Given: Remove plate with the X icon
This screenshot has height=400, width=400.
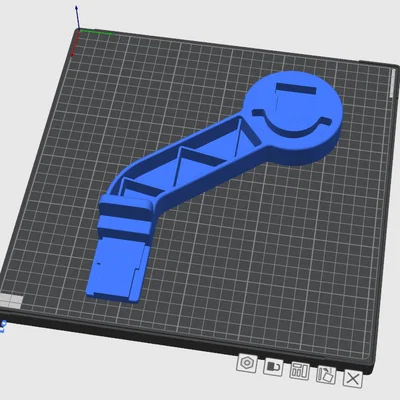Looking at the screenshot, I should [x=353, y=378].
